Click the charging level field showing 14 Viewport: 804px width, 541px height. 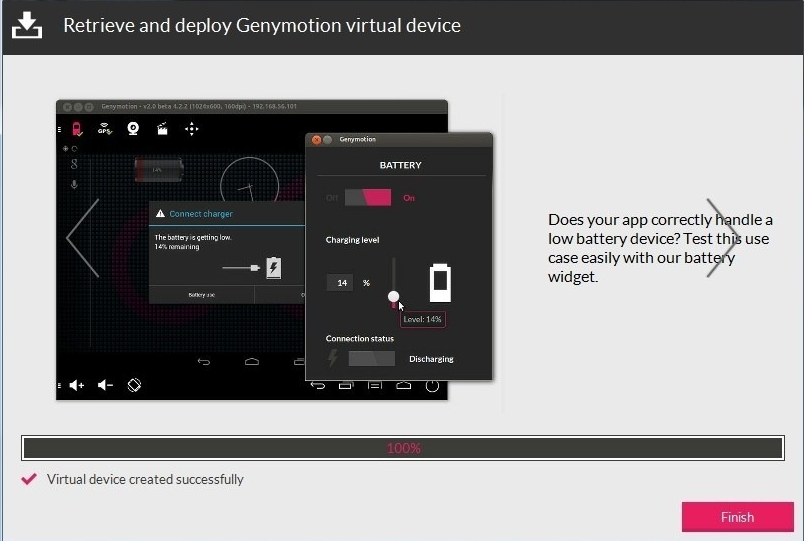click(x=340, y=283)
